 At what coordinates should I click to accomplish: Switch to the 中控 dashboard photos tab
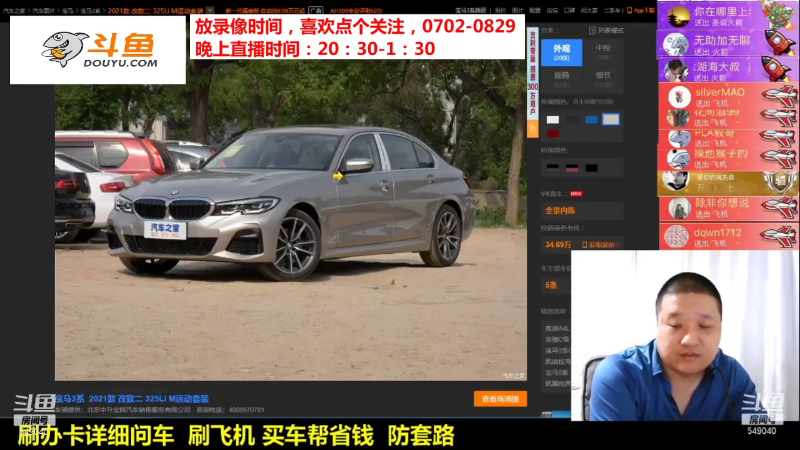pyautogui.click(x=603, y=52)
